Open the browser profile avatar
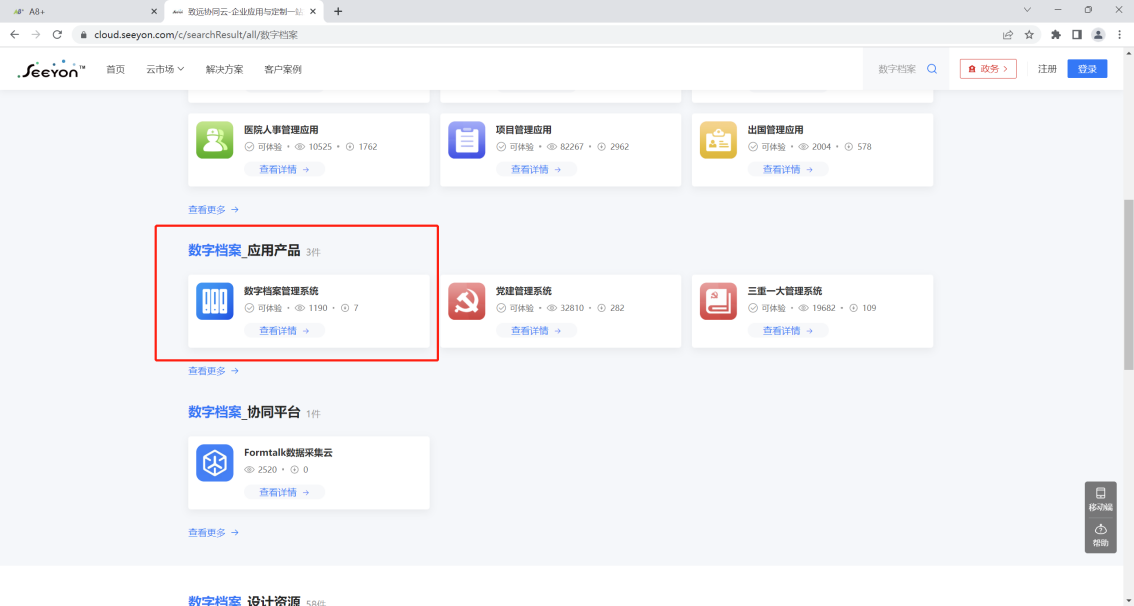This screenshot has height=606, width=1134. [1098, 35]
